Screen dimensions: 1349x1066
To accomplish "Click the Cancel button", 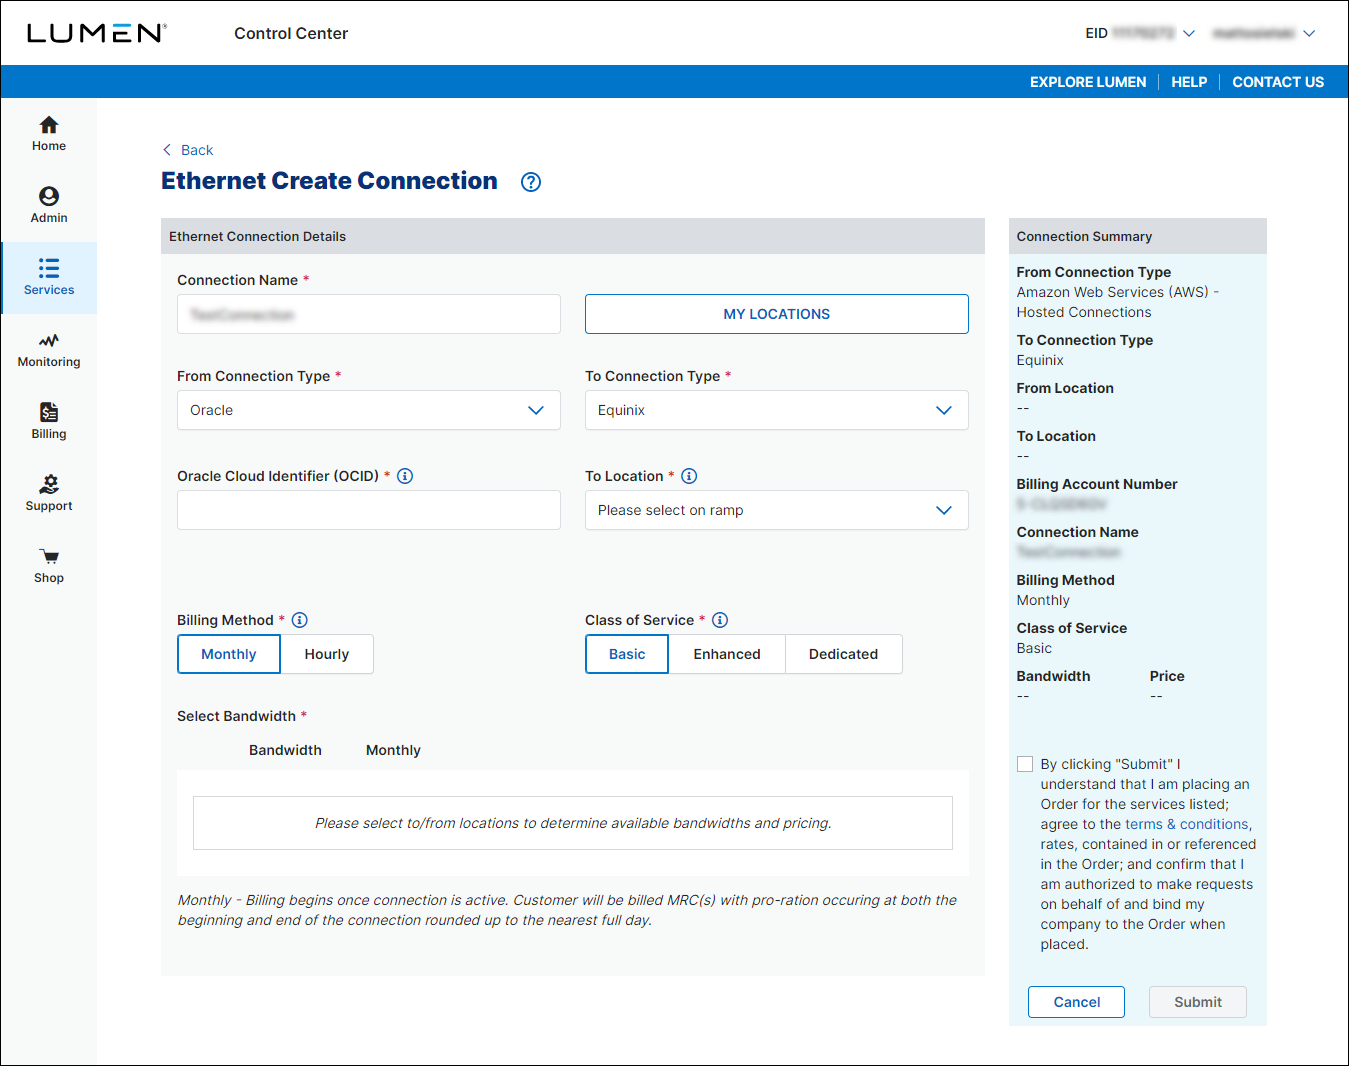I will click(1076, 1002).
